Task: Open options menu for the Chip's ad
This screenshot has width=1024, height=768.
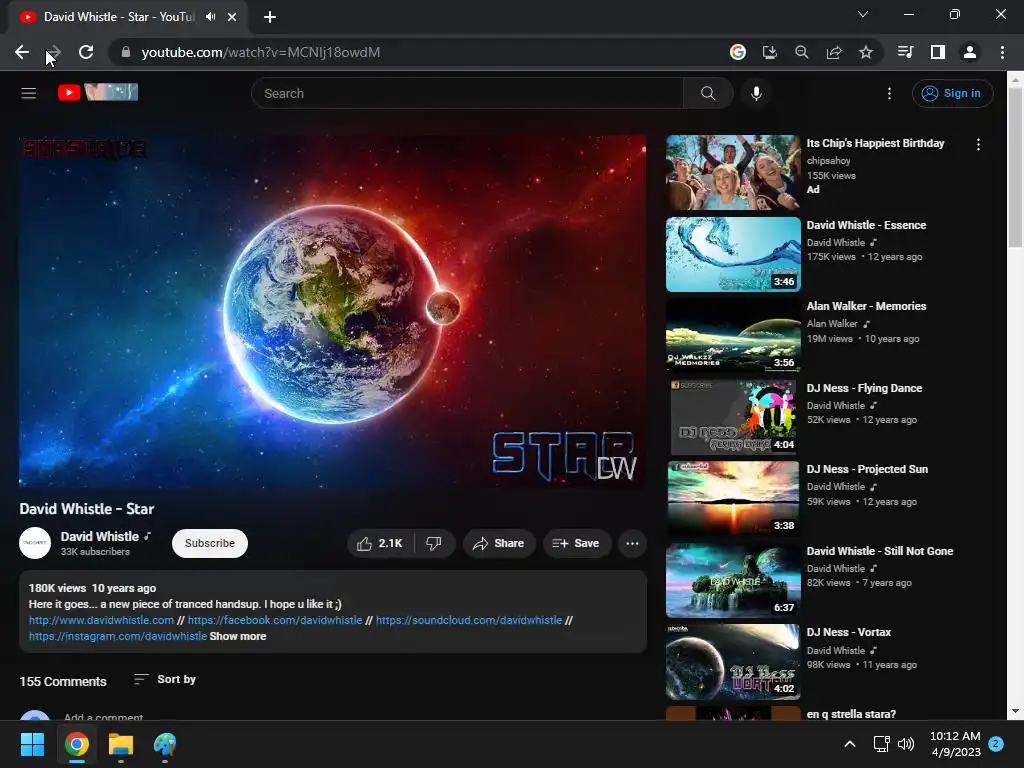Action: click(x=978, y=144)
